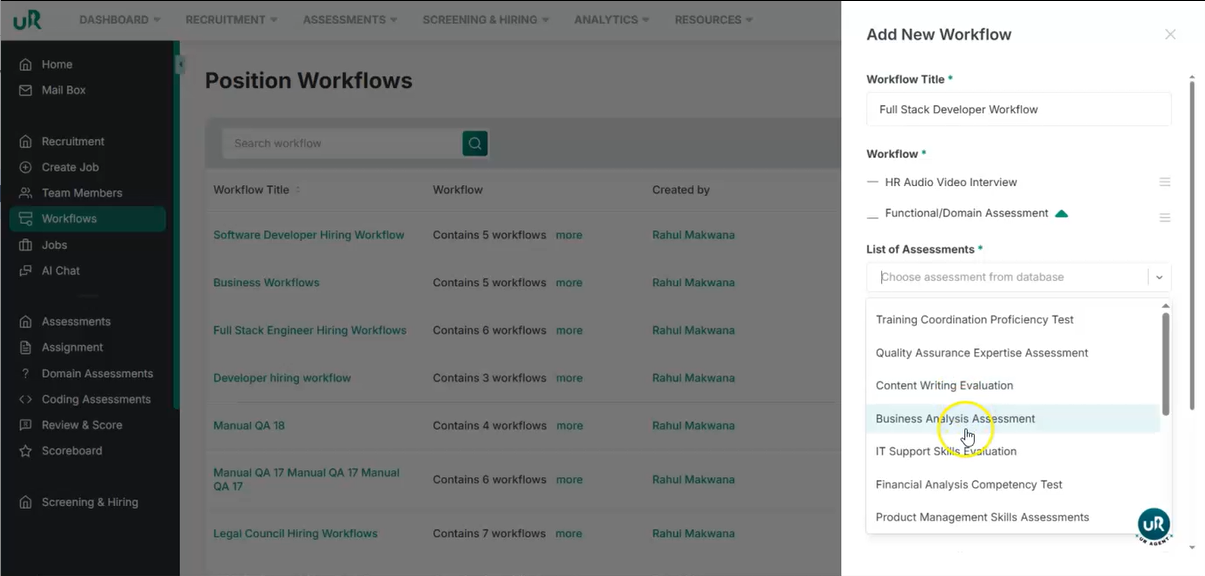
Task: Click the Mail Box sidebar icon
Action: (x=26, y=90)
